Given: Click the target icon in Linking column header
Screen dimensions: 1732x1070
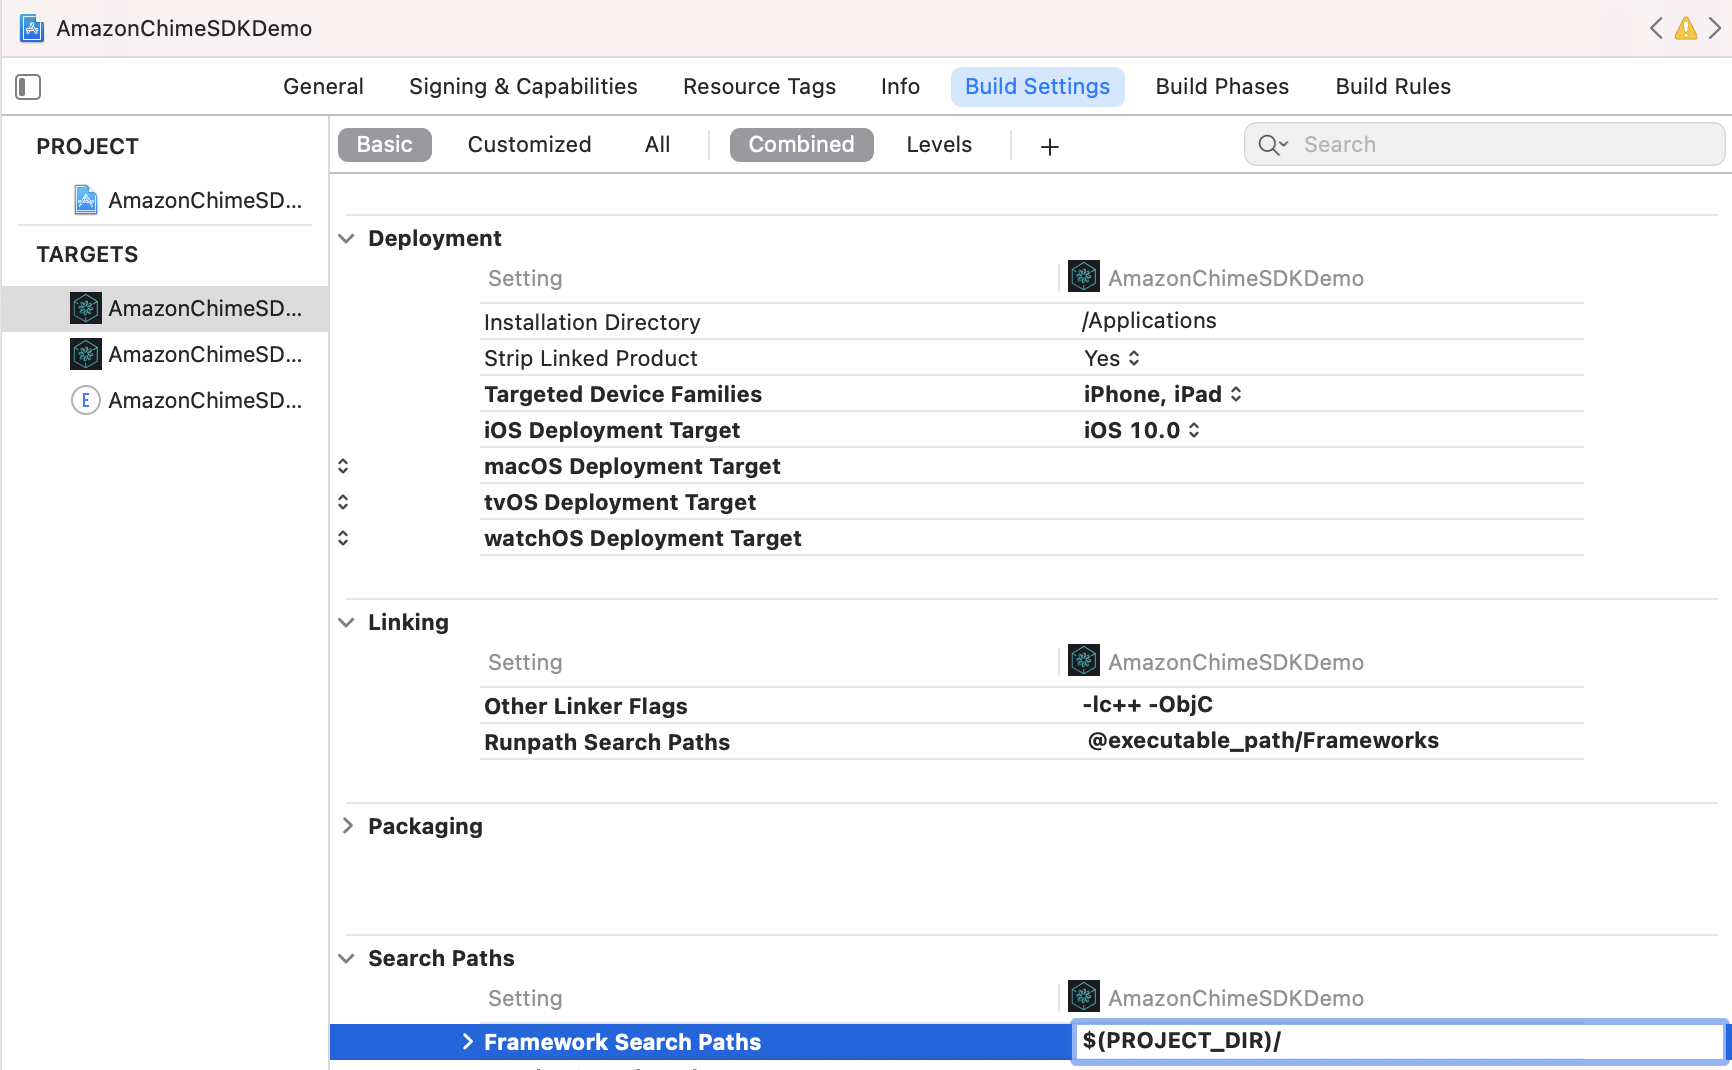Looking at the screenshot, I should click(x=1084, y=661).
